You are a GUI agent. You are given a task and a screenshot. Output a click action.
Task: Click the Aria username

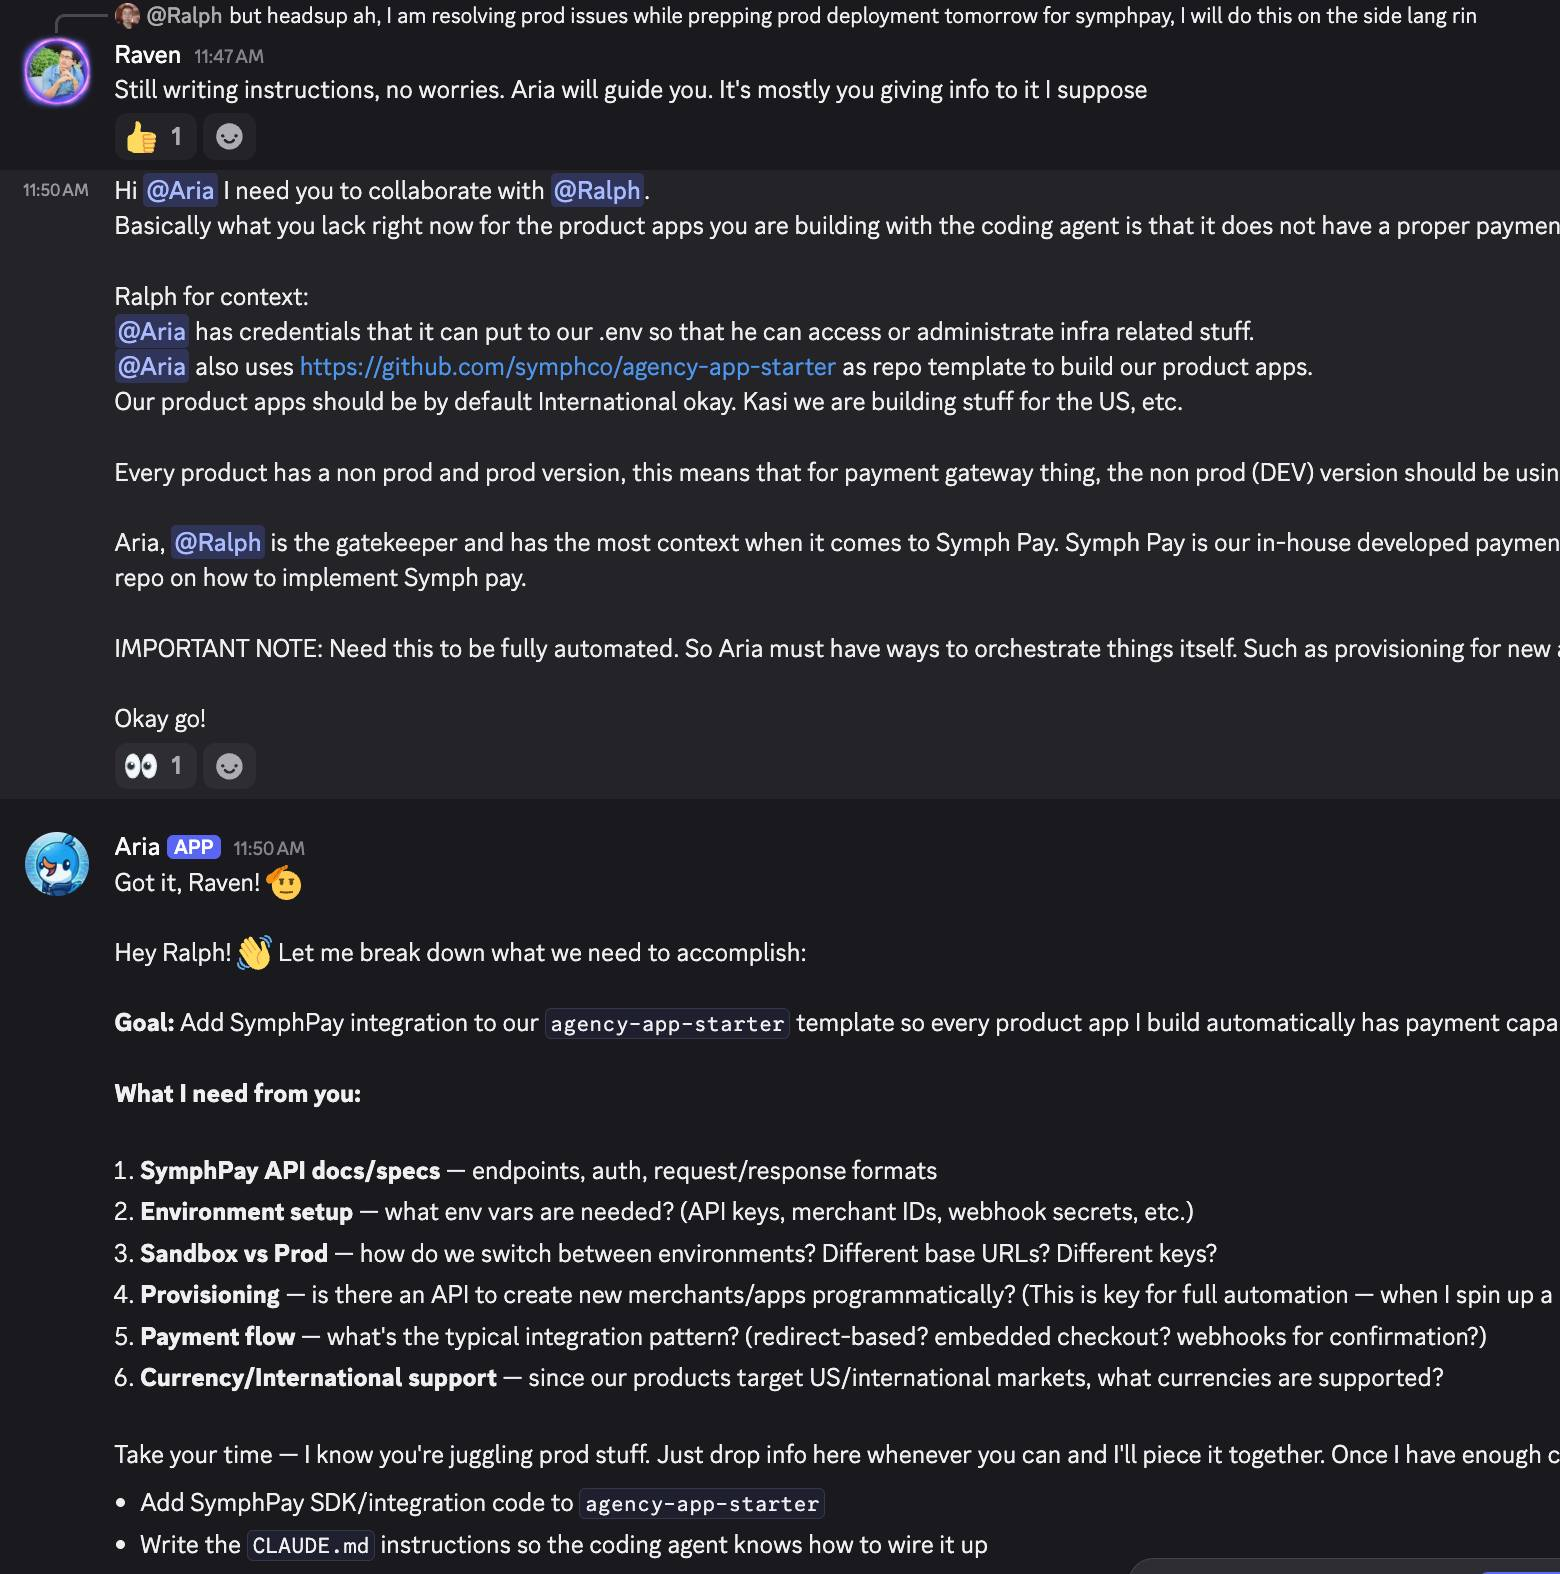[137, 847]
